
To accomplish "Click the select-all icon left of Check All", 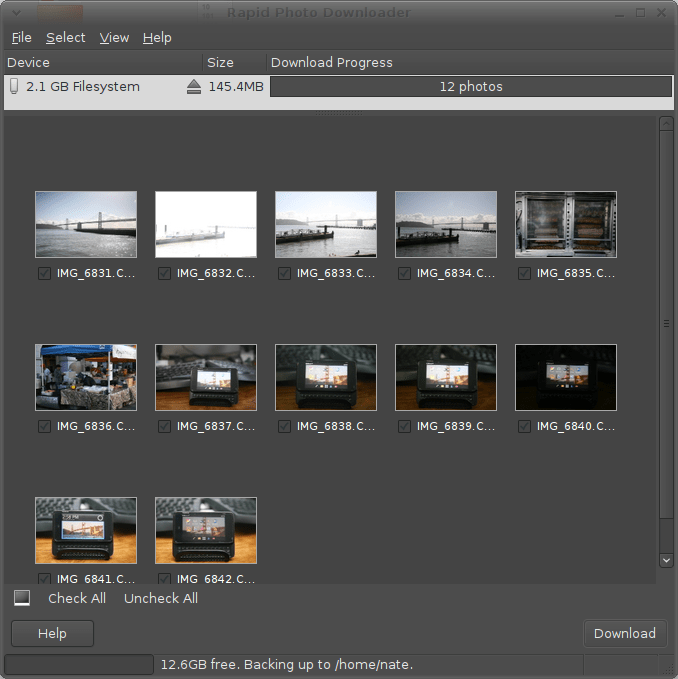I will 22,598.
